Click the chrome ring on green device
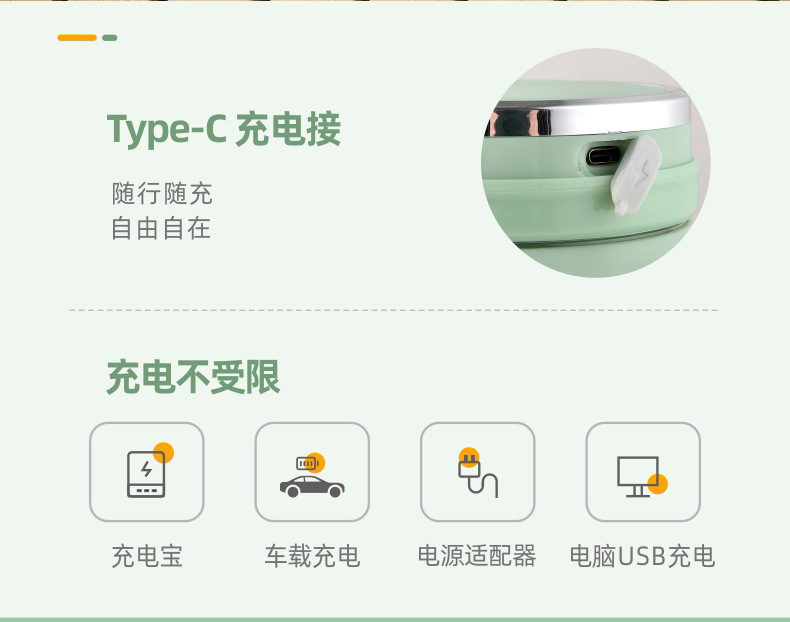 pyautogui.click(x=587, y=115)
